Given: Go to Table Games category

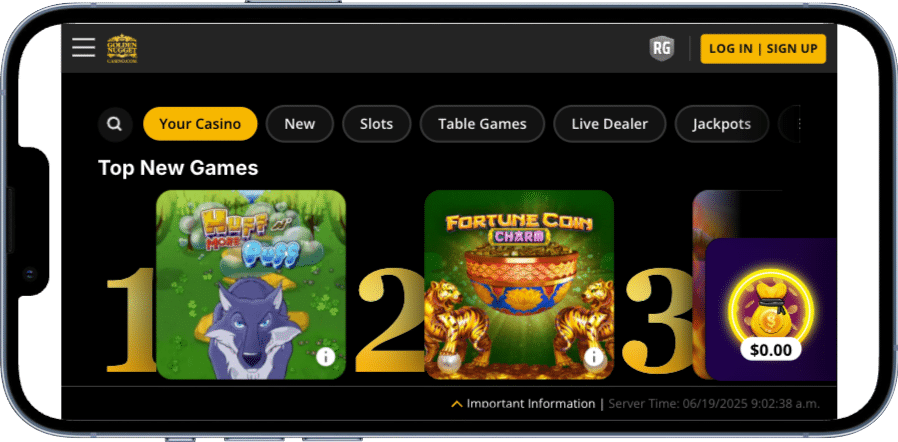Looking at the screenshot, I should click(482, 124).
